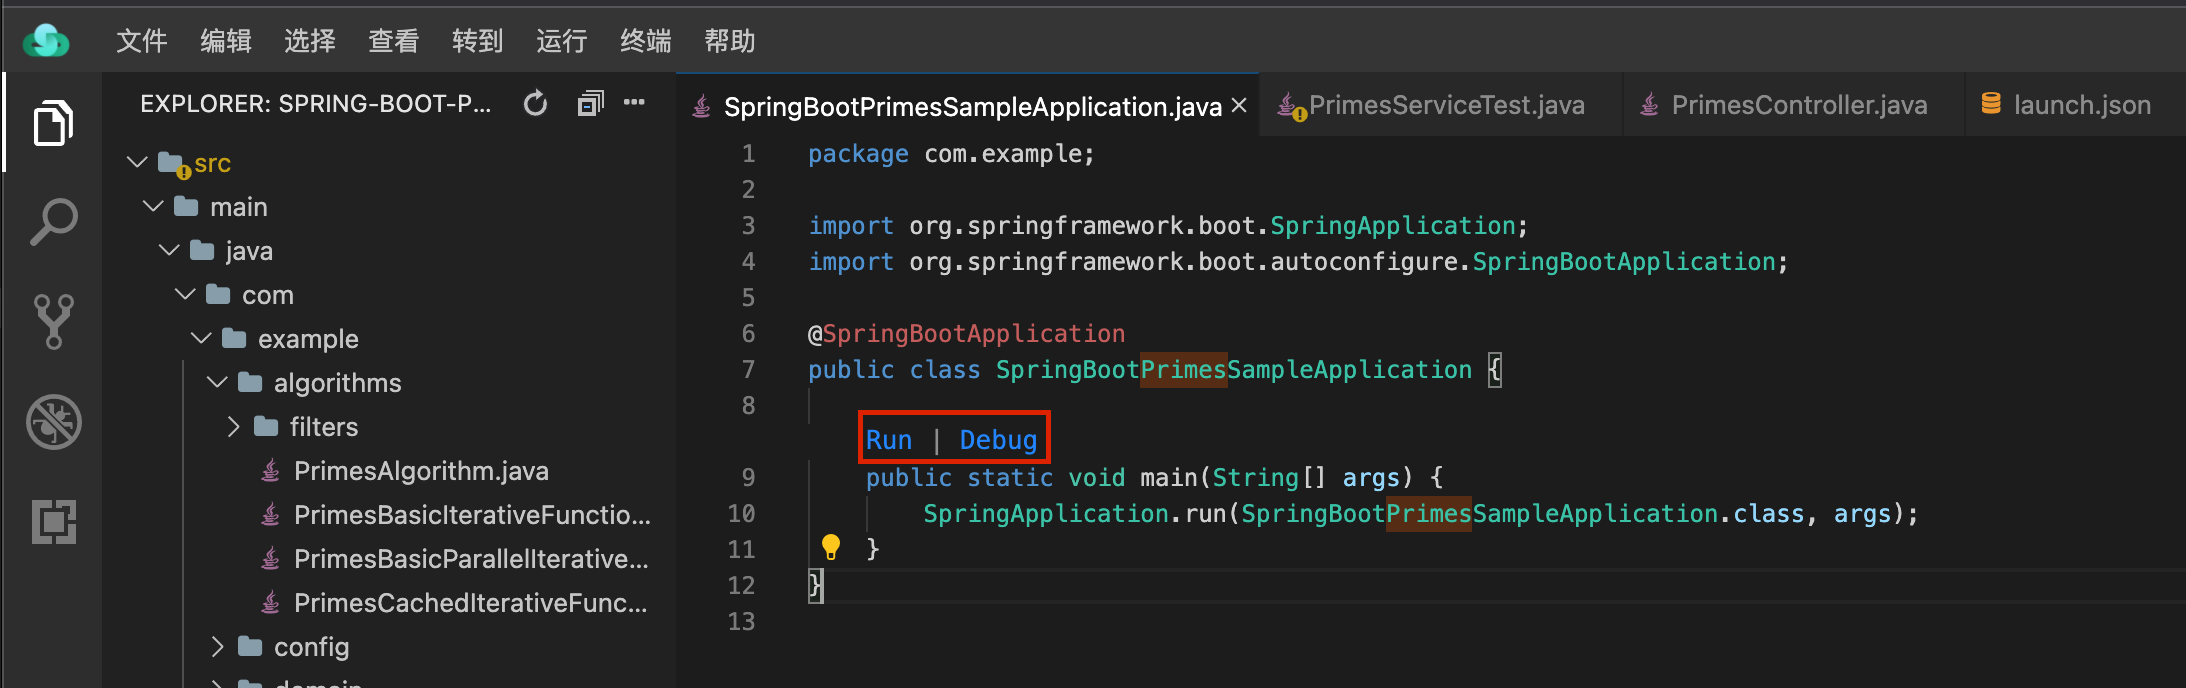Collapse the main folder
The width and height of the screenshot is (2186, 688).
[x=153, y=206]
